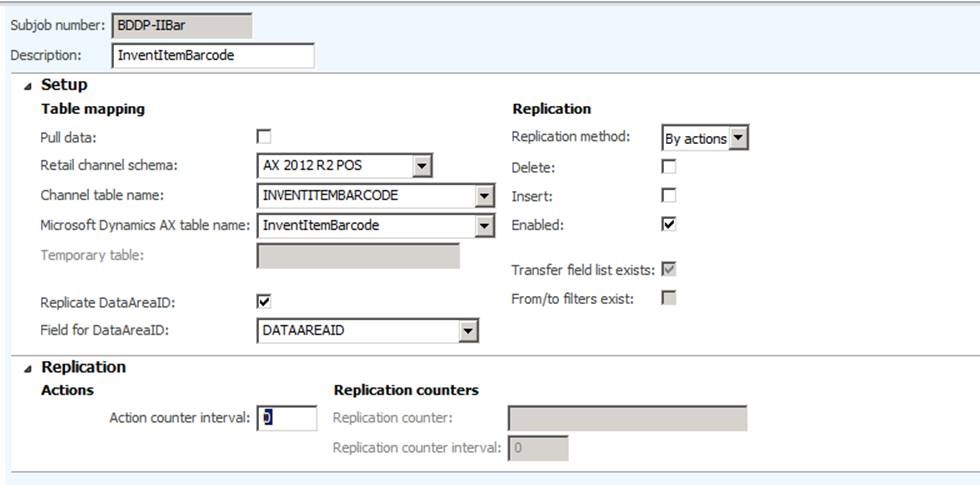Screen dimensions: 980x485
Task: Click the Description text field
Action: coord(212,56)
